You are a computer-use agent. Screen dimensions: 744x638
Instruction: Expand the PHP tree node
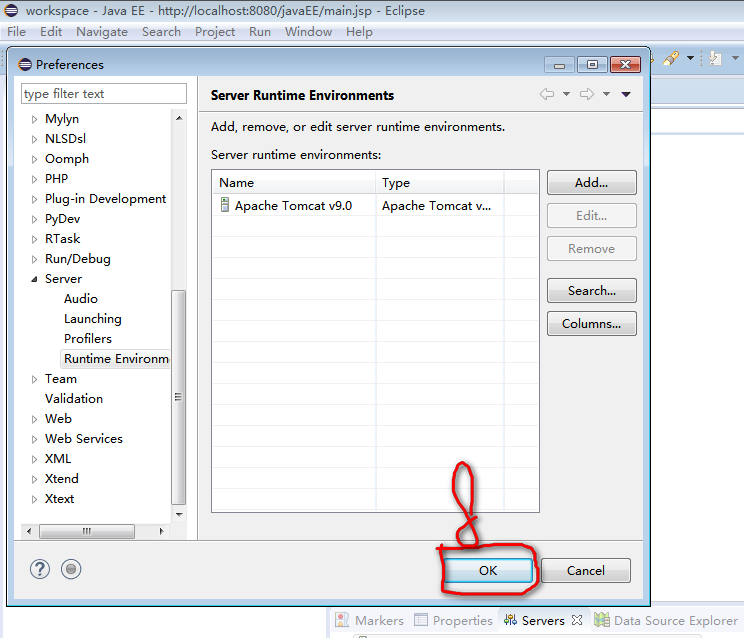34,179
